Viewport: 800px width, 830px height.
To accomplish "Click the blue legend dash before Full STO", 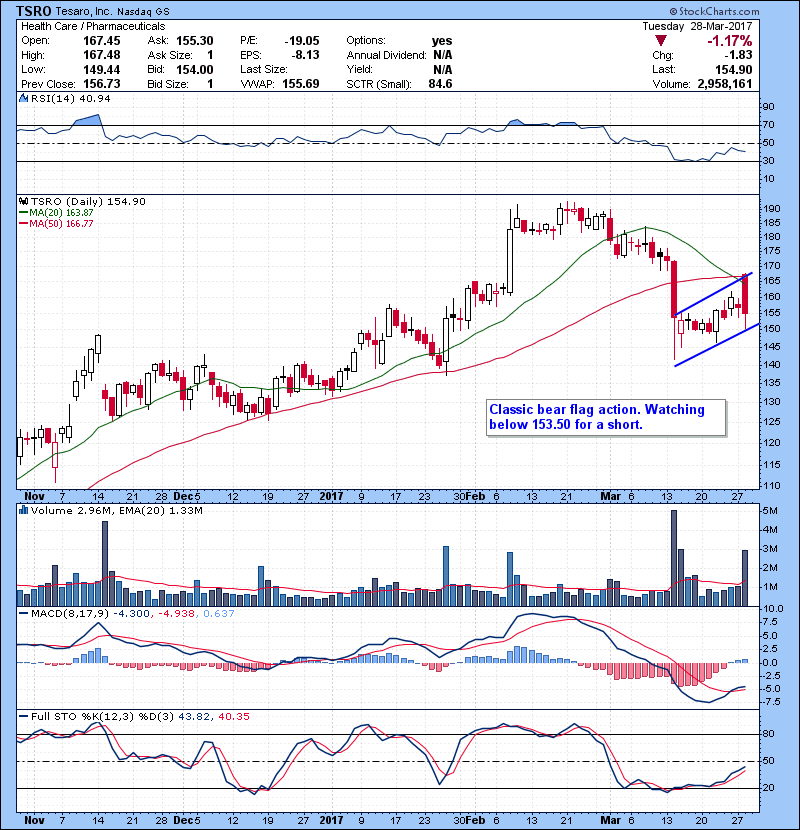I will pyautogui.click(x=23, y=717).
